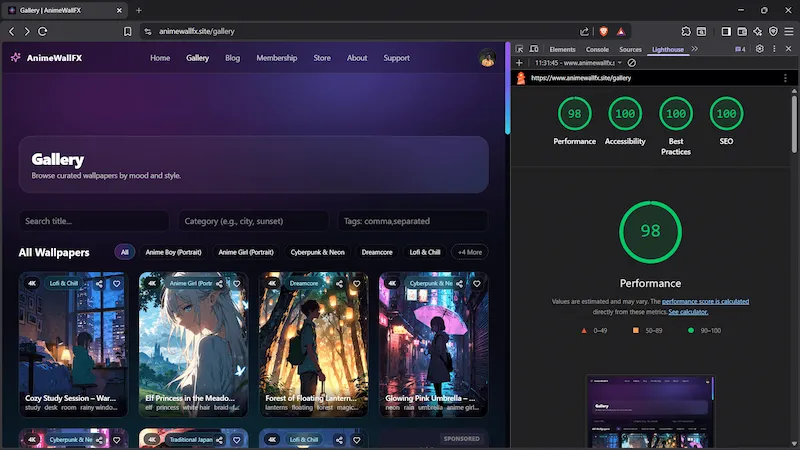Show more DevTools tabs with the double chevron

tap(694, 49)
